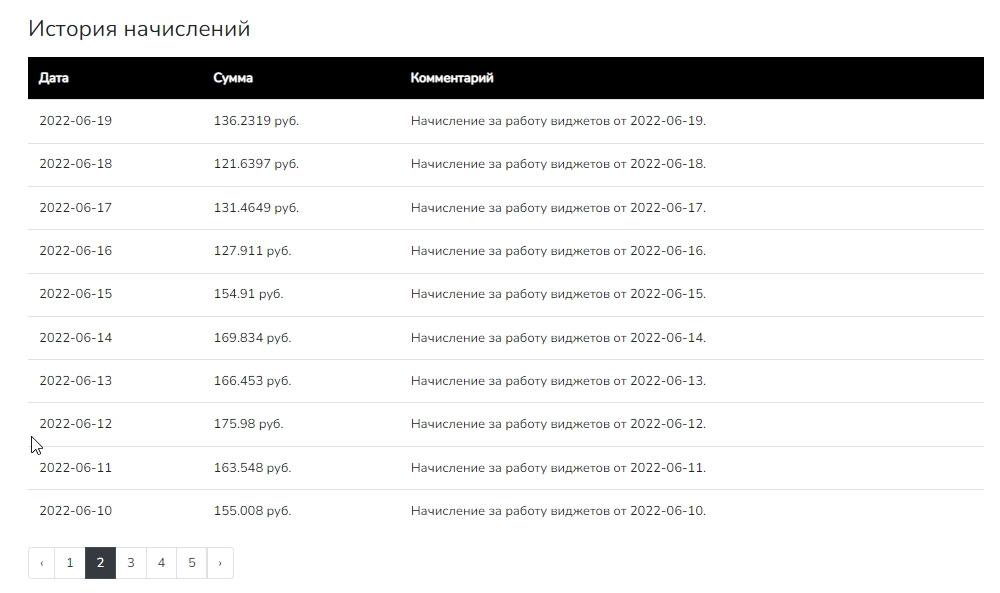Select current page 2 in pagination
The image size is (1000, 593).
click(100, 563)
